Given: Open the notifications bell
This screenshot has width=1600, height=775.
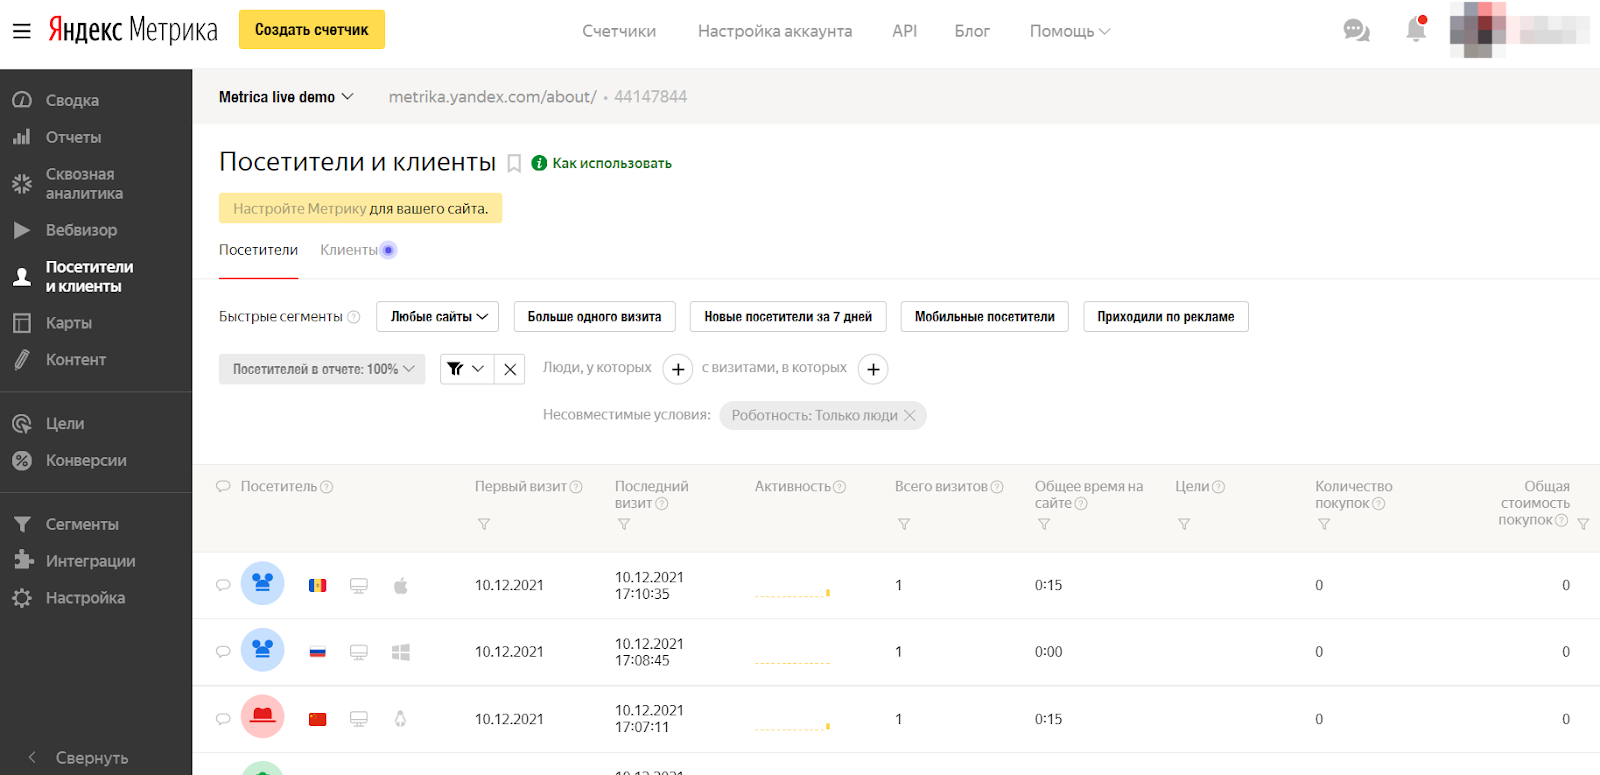Looking at the screenshot, I should point(1416,29).
